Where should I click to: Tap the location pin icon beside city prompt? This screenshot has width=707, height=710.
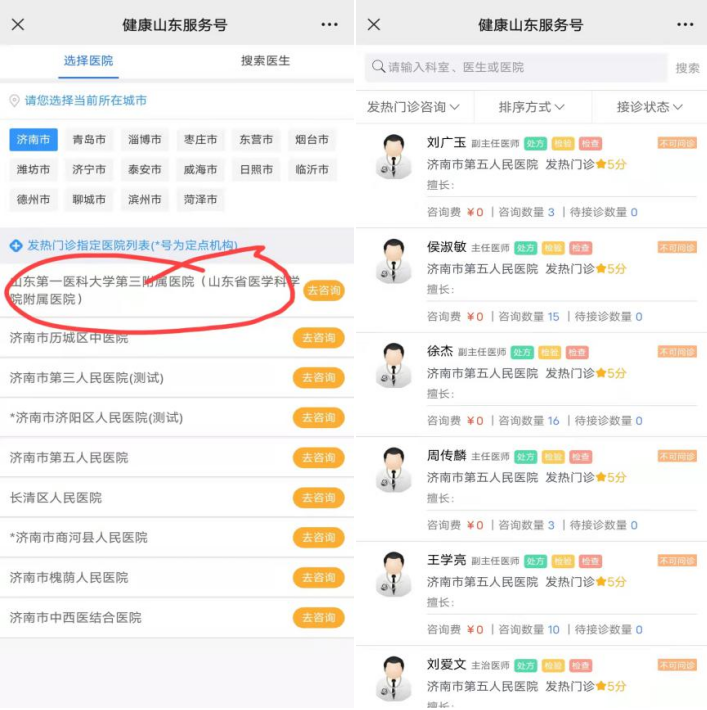14,101
